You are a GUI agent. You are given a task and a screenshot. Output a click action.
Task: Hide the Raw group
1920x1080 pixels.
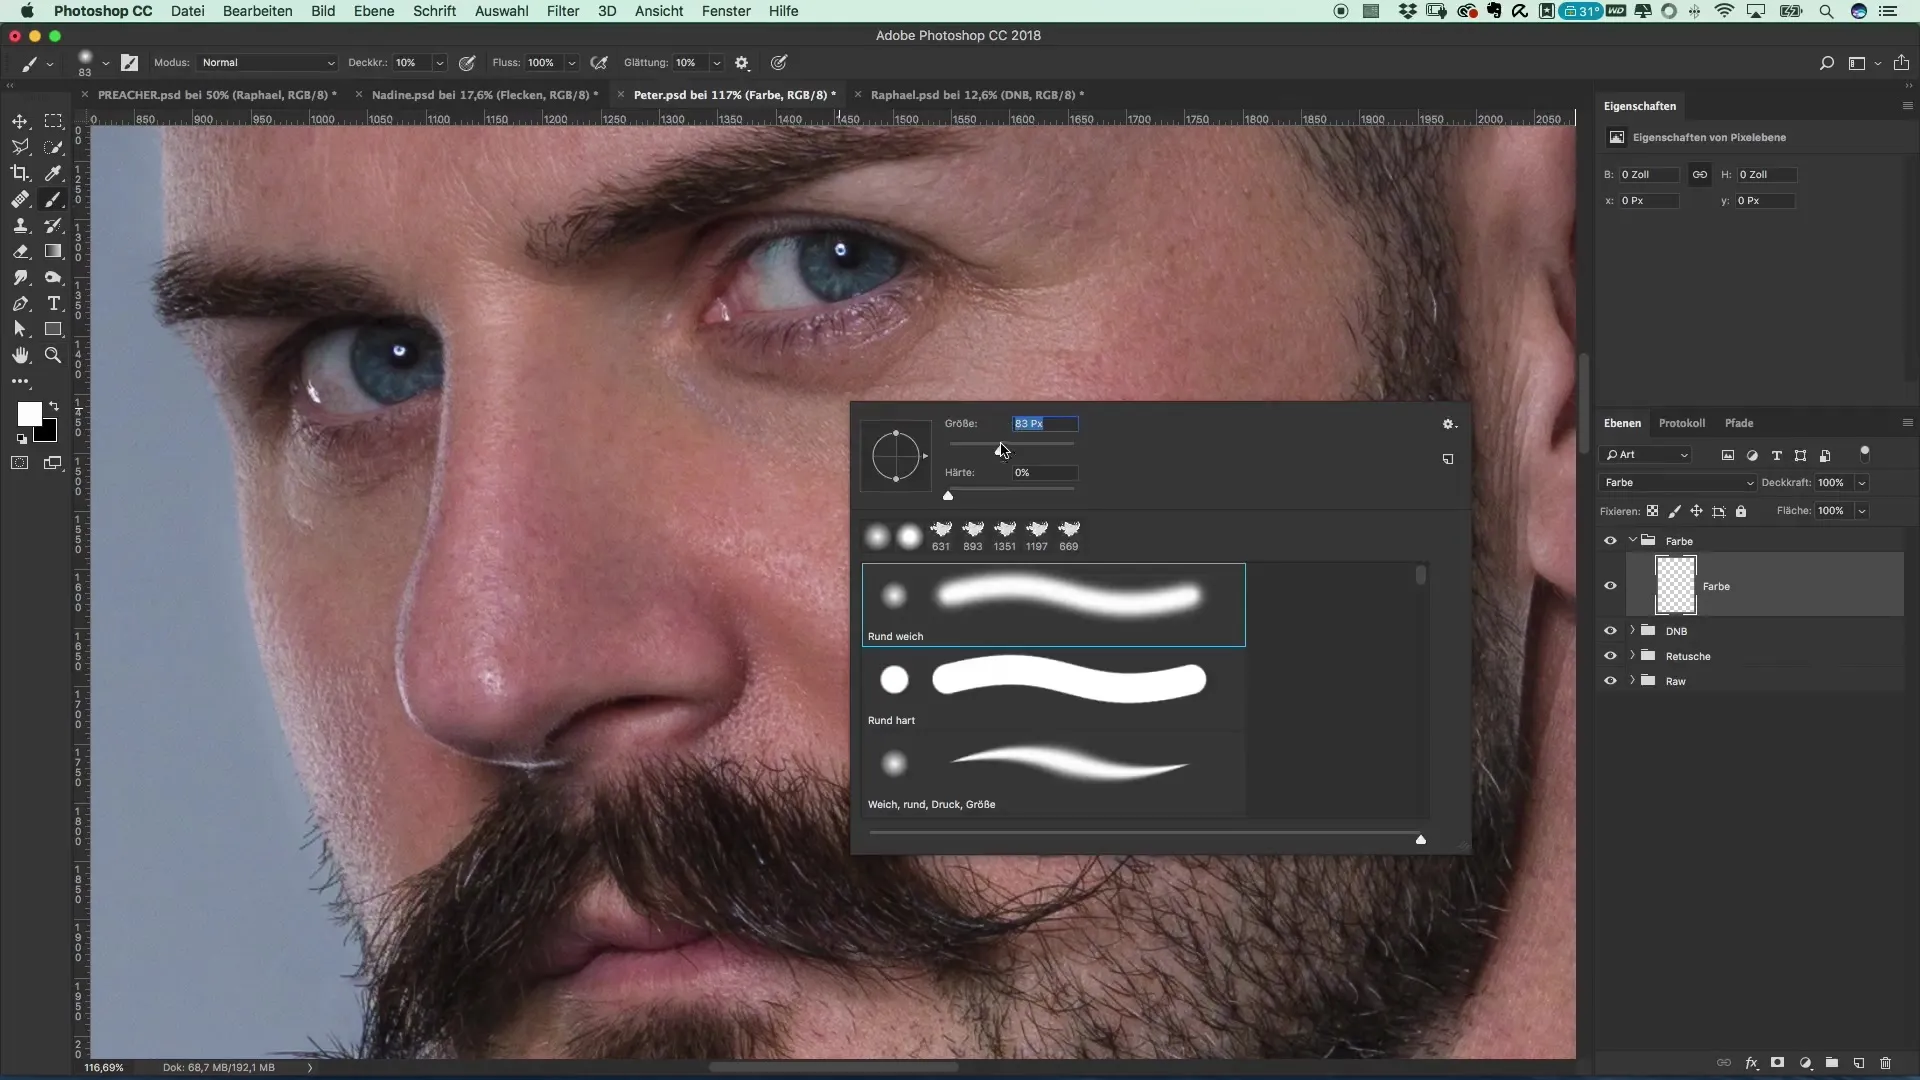click(1610, 681)
